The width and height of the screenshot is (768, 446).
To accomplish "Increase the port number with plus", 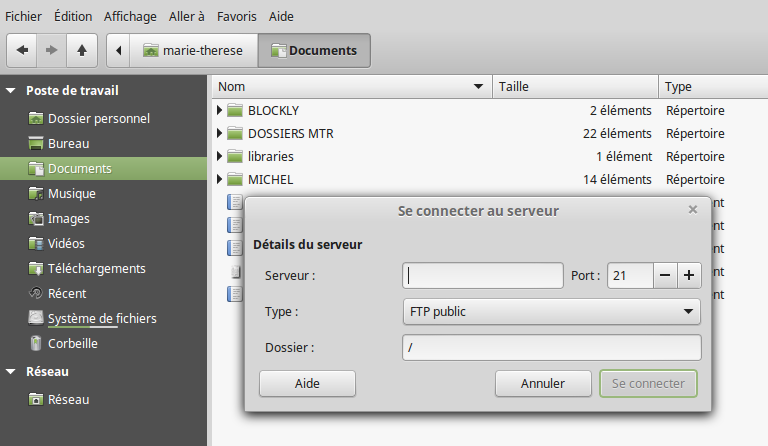I will pyautogui.click(x=689, y=275).
